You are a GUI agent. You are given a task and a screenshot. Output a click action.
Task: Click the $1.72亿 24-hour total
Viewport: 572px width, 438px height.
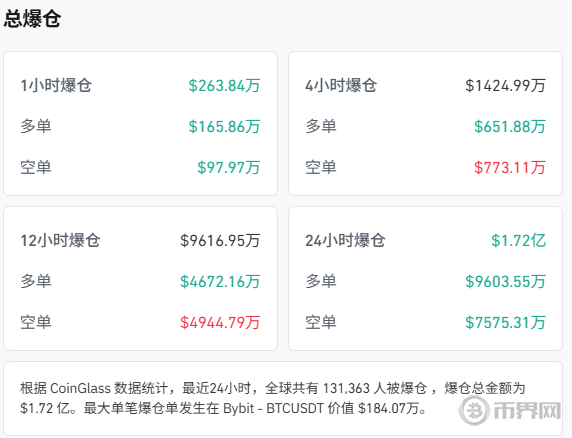[518, 241]
